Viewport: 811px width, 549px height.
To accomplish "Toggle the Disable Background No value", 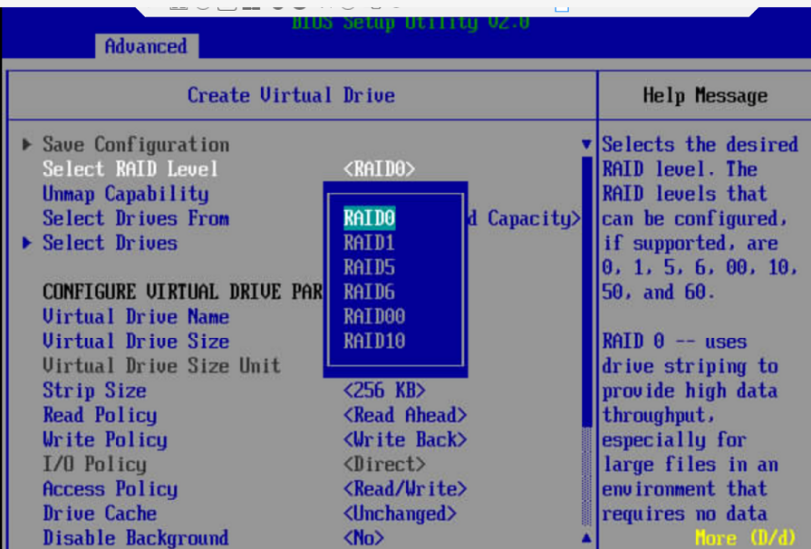I will click(362, 538).
